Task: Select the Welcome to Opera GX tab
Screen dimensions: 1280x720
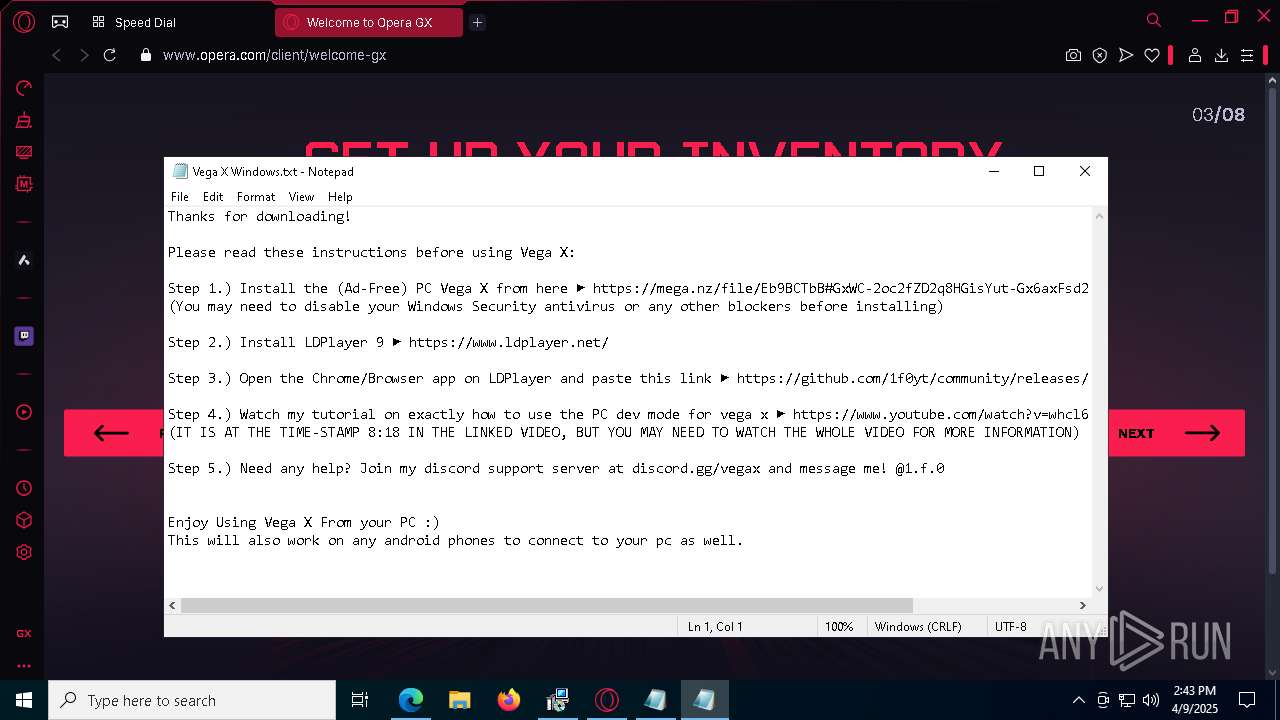Action: (369, 22)
